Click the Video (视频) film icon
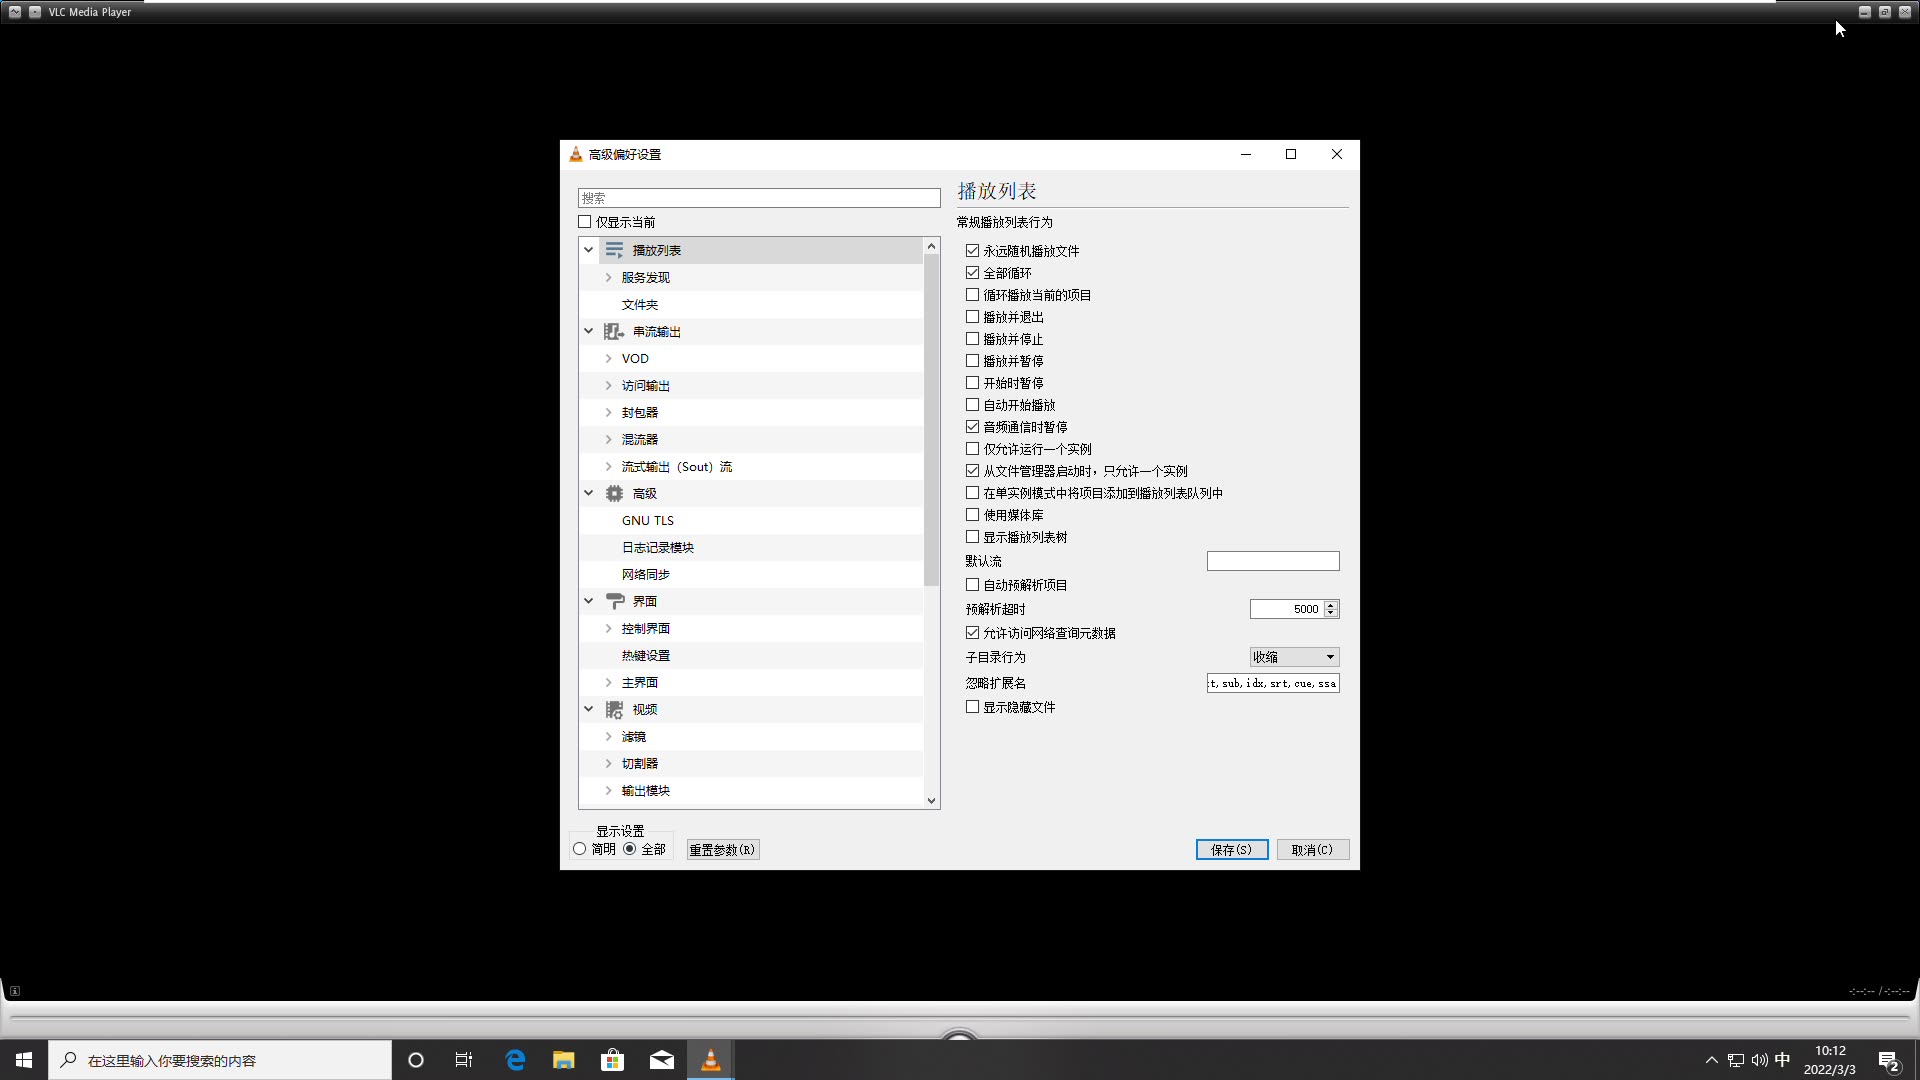Screen dimensions: 1920x1080 614,709
